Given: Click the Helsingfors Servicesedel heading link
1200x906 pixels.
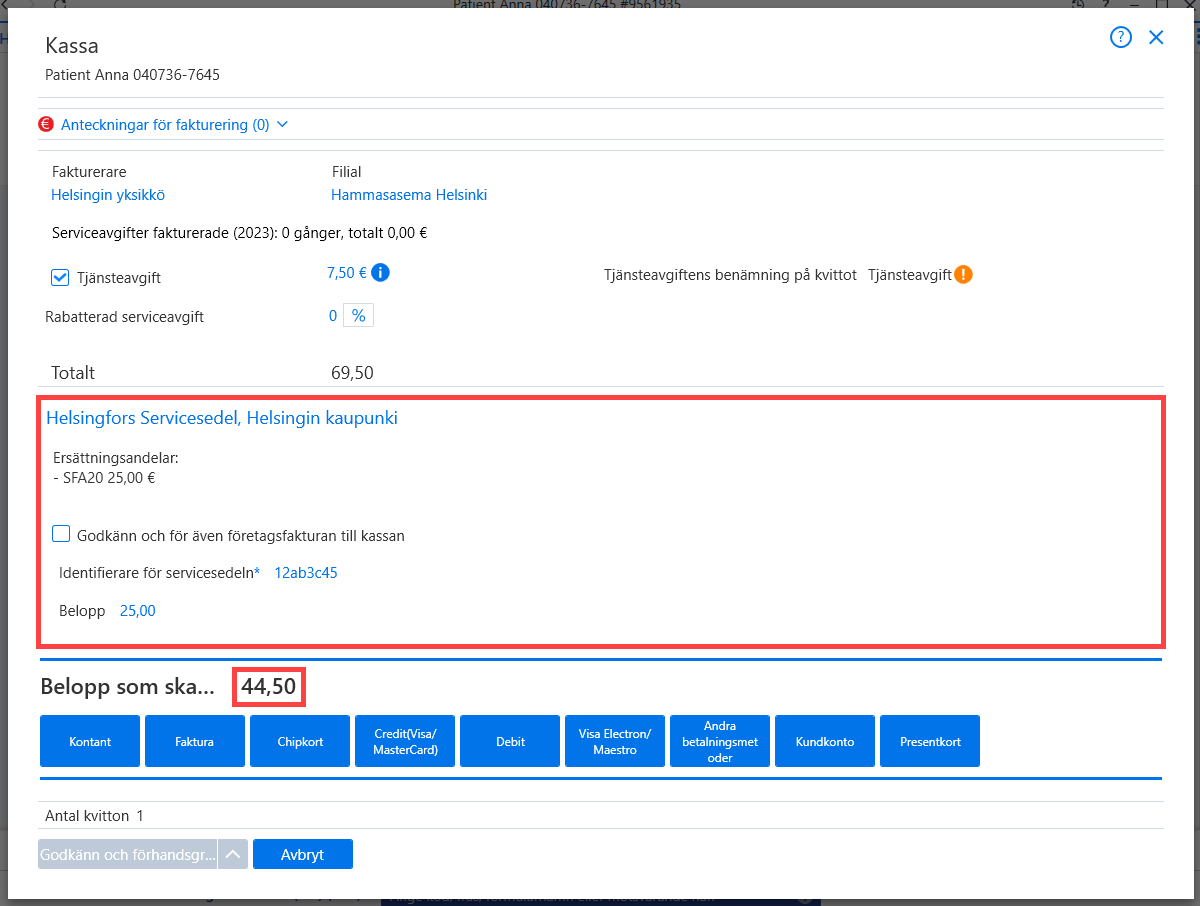Looking at the screenshot, I should (x=222, y=418).
